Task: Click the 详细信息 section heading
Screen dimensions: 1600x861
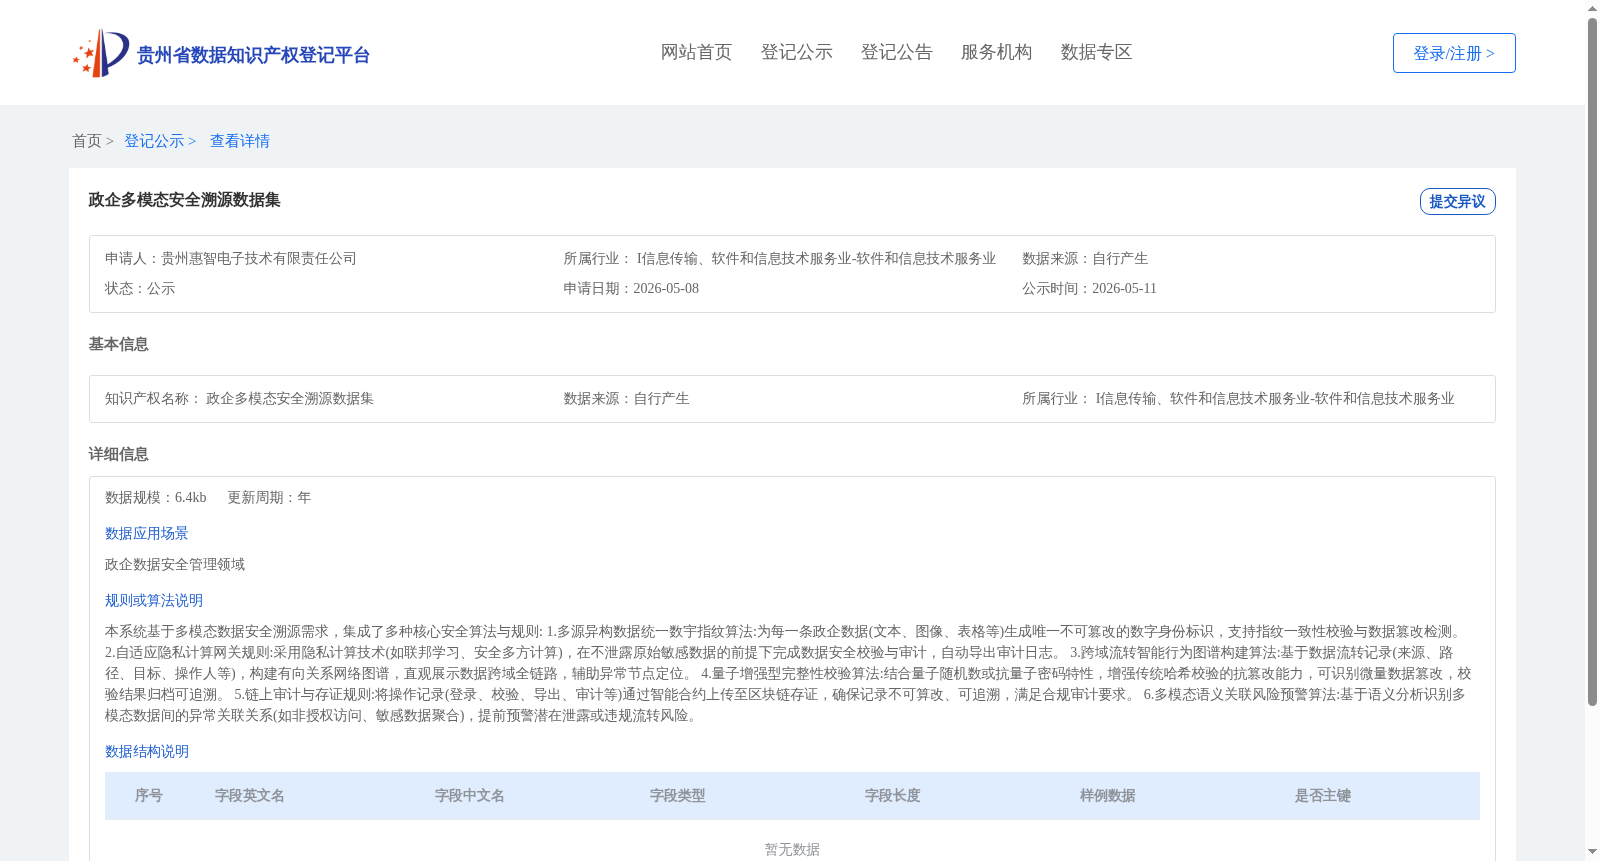Action: (118, 454)
